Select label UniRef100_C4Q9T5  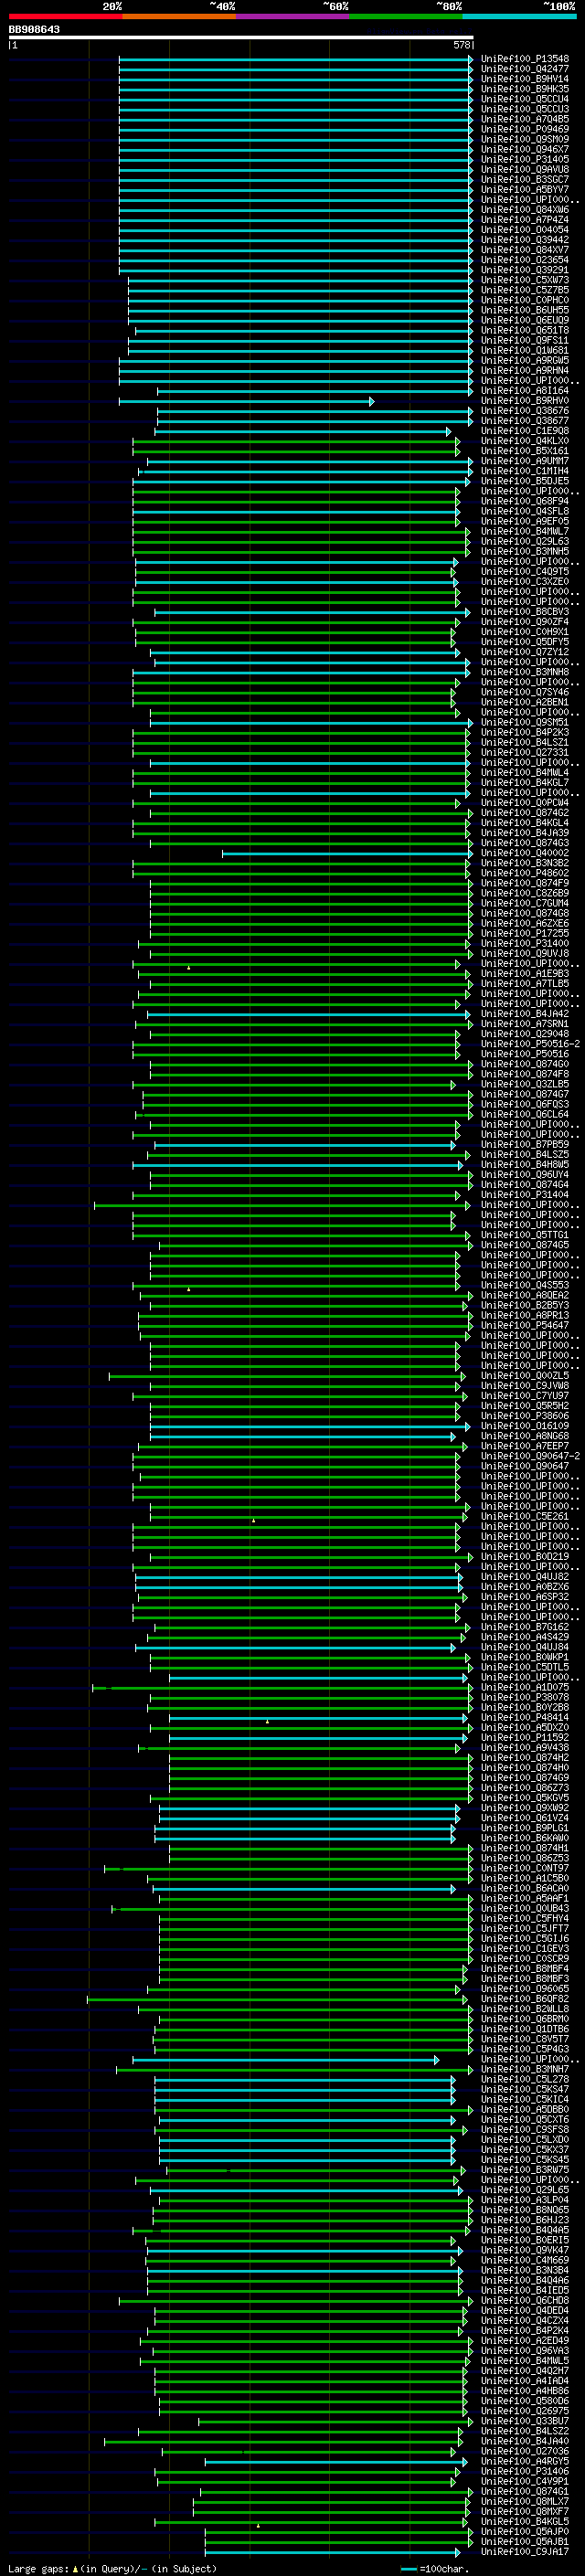[525, 572]
